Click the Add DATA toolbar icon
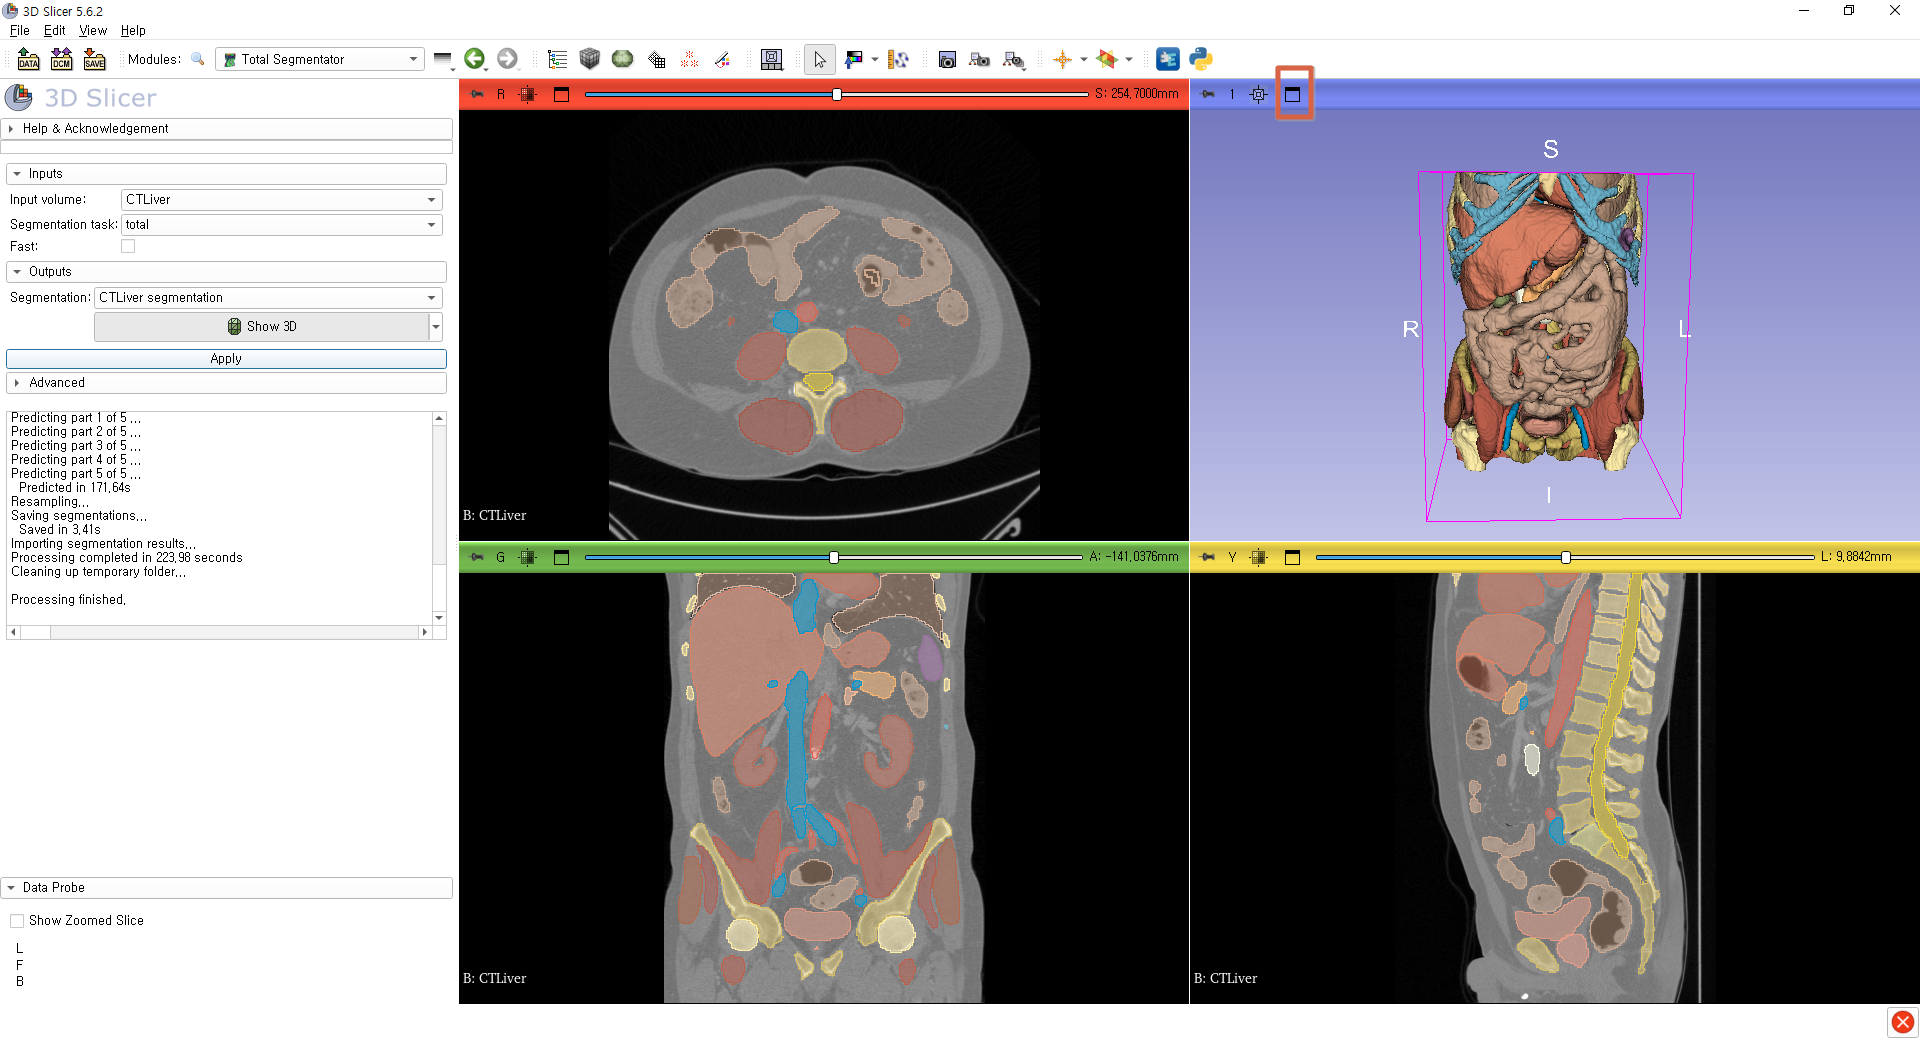 click(x=28, y=60)
